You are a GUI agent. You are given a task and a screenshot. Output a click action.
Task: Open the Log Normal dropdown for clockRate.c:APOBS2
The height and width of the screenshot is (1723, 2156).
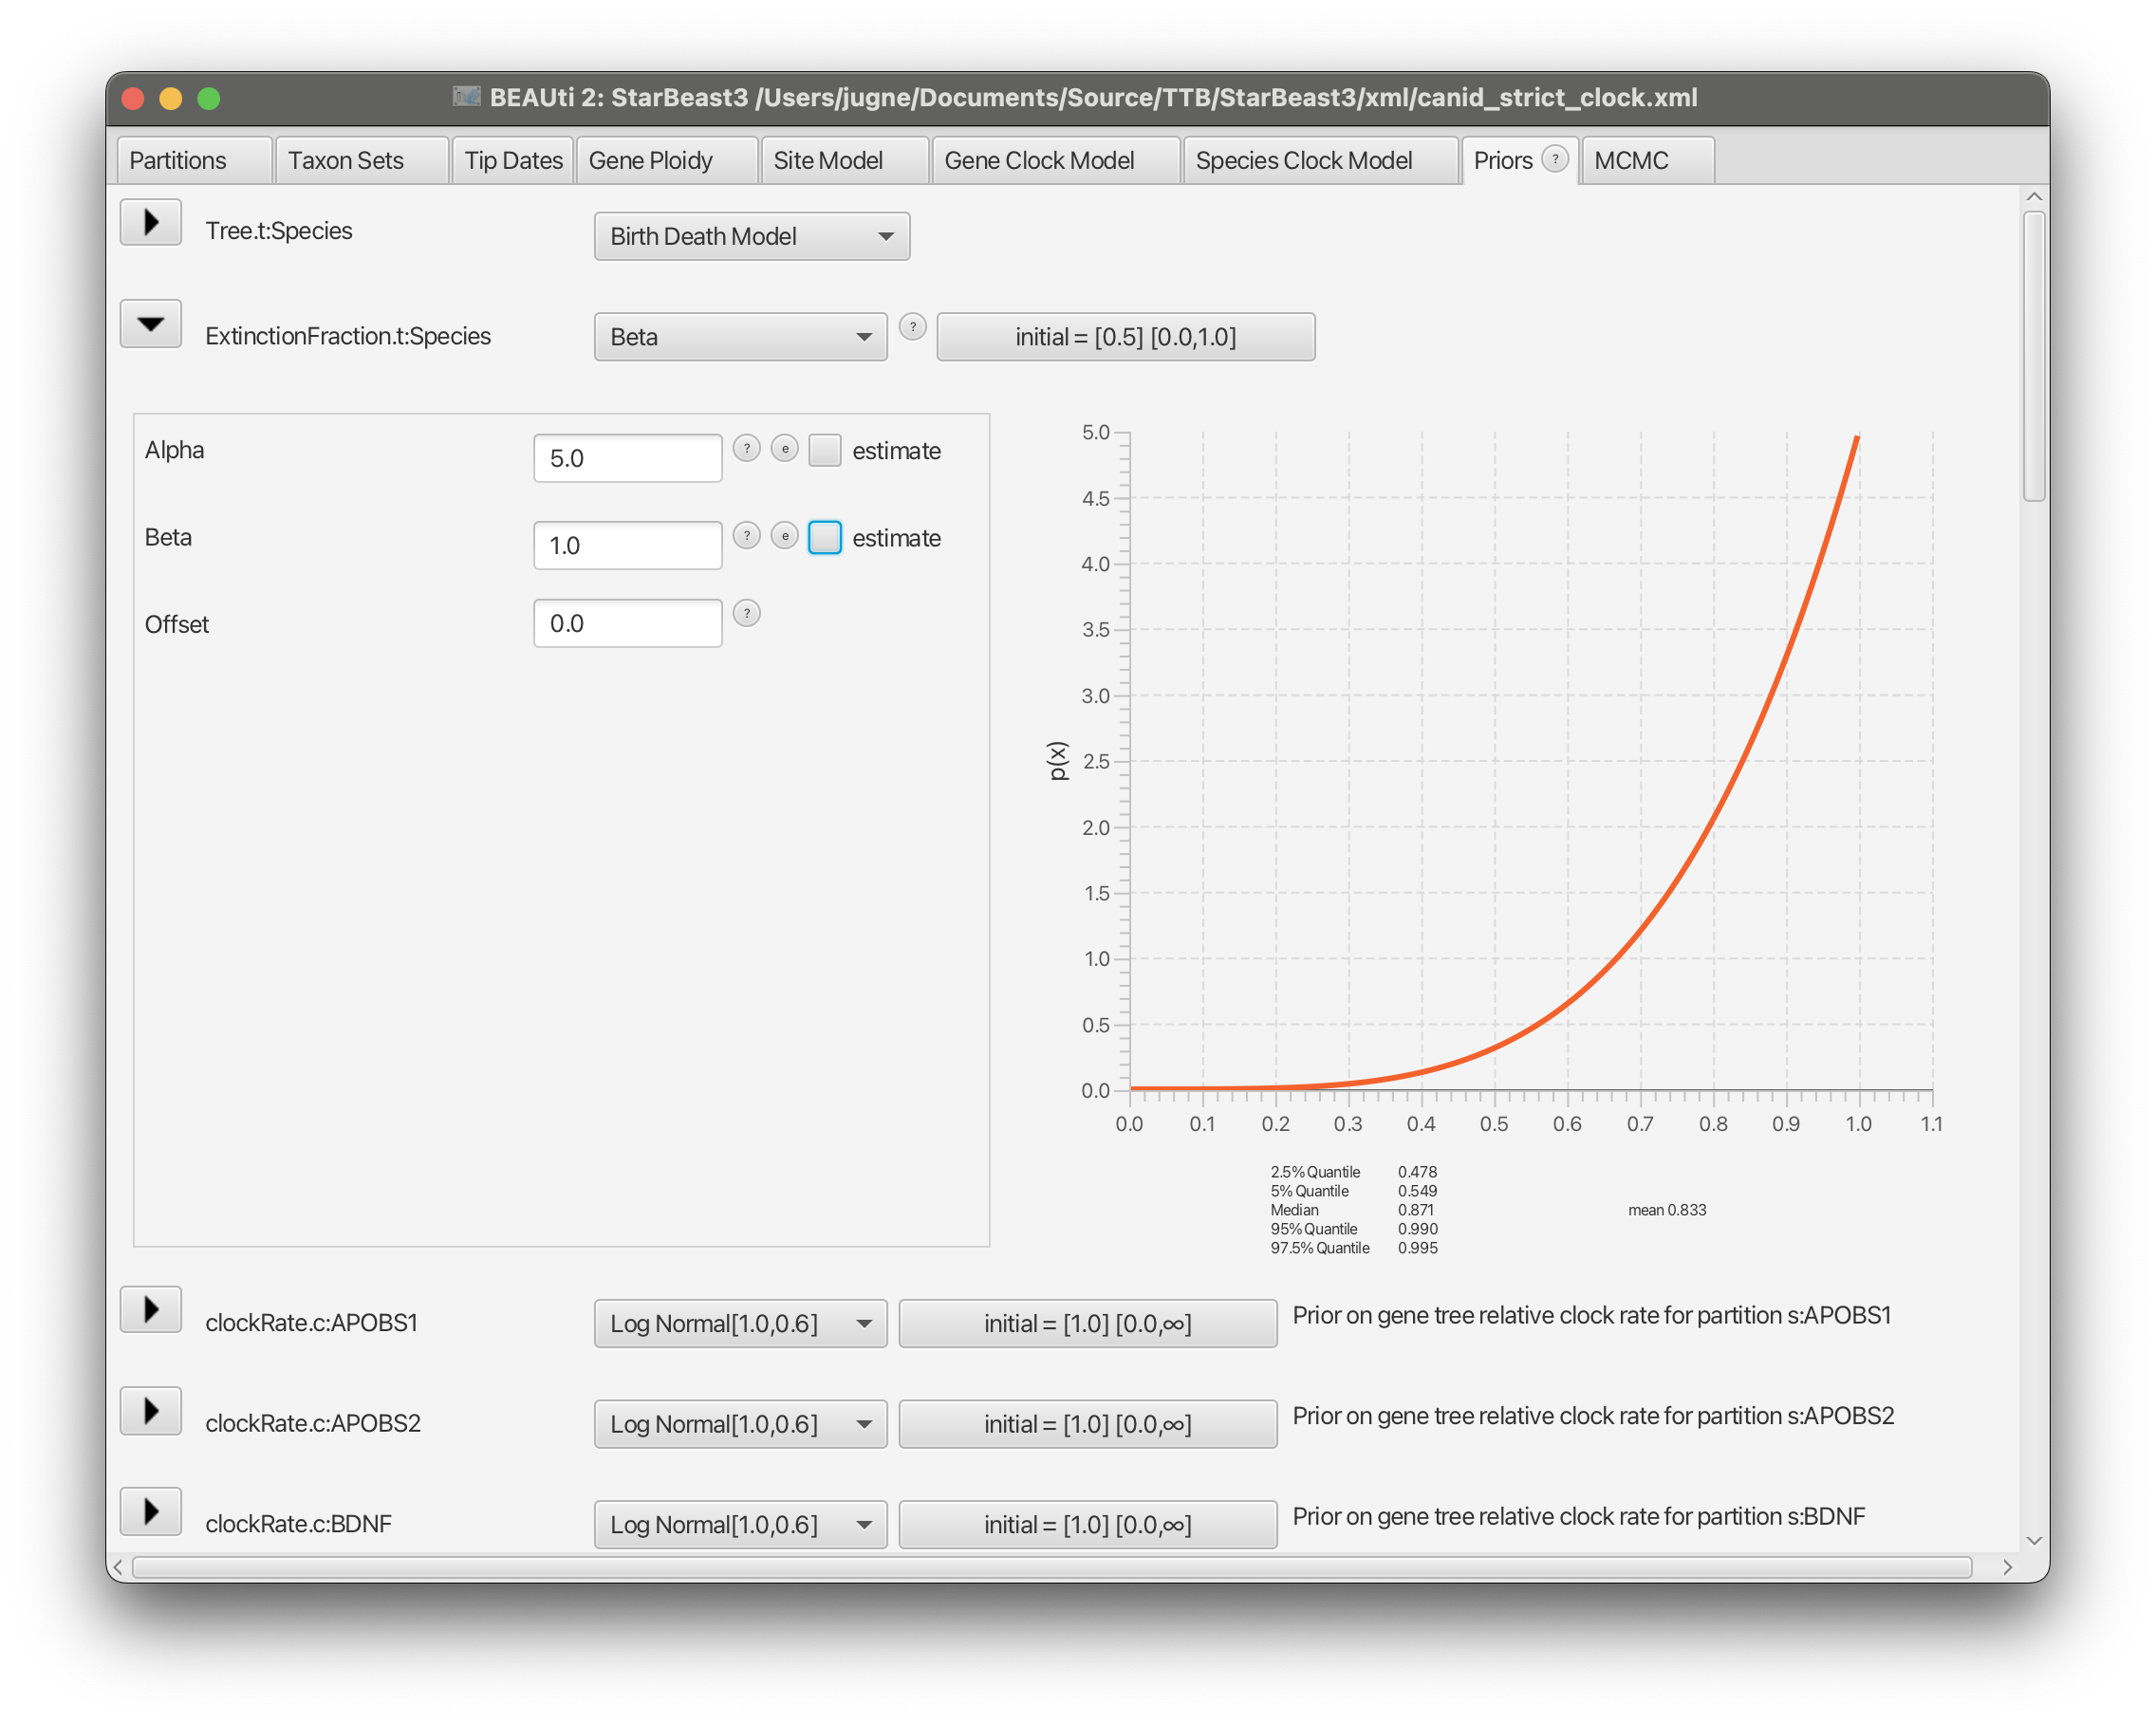[x=740, y=1424]
